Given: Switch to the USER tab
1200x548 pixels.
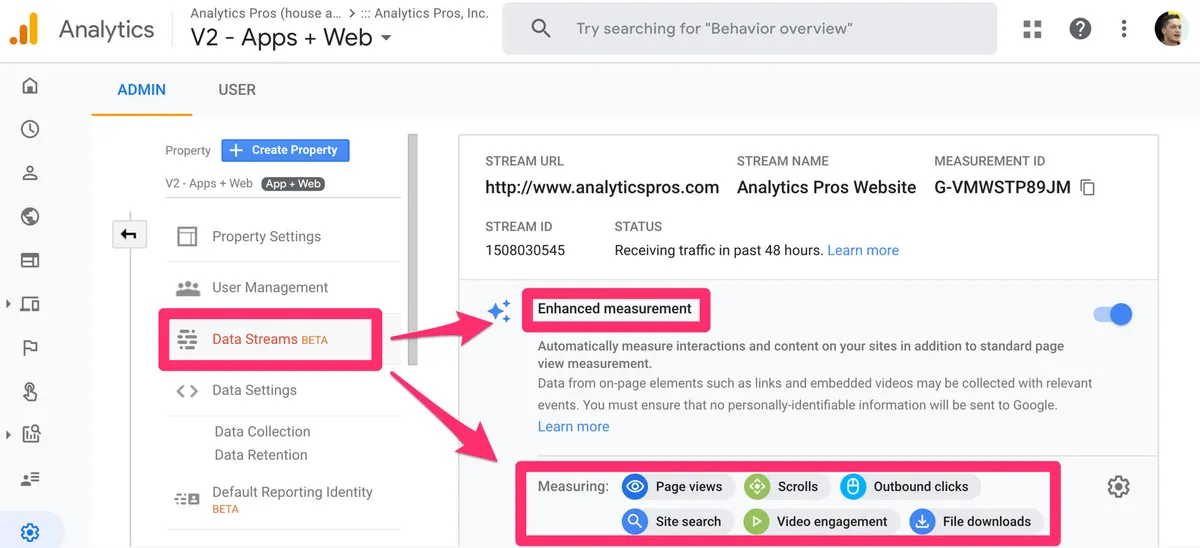Looking at the screenshot, I should point(237,90).
